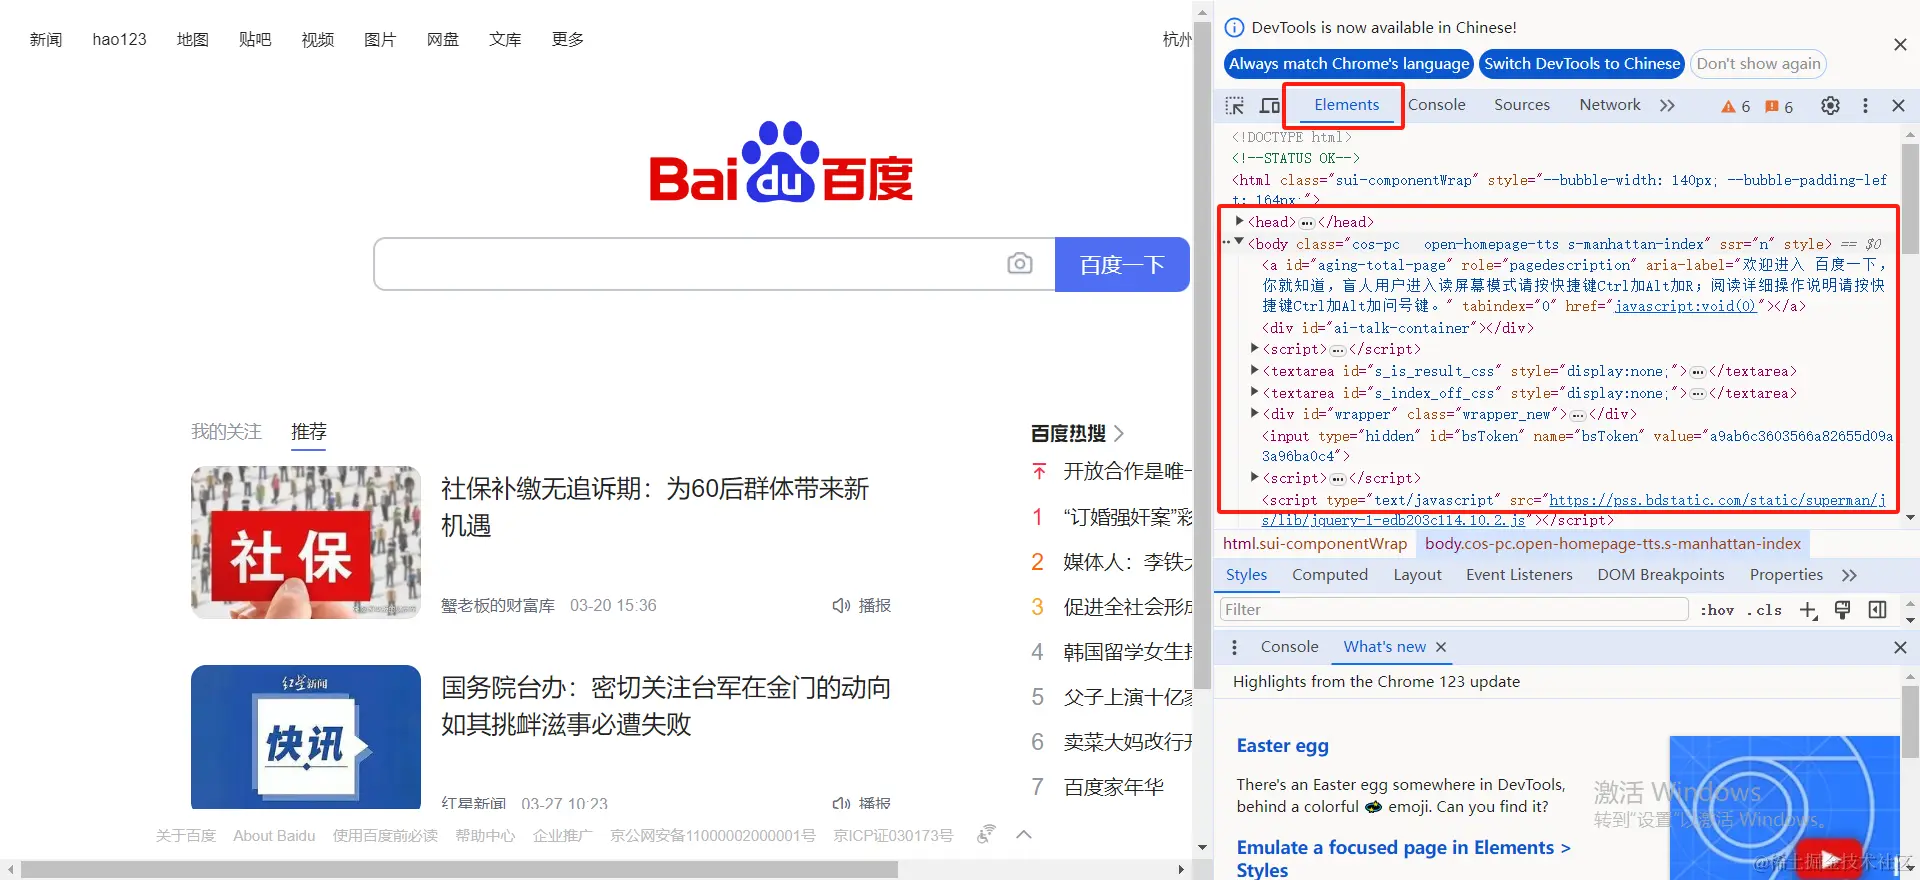Open the drawer three-dot menu
Image resolution: width=1920 pixels, height=880 pixels.
(x=1234, y=647)
